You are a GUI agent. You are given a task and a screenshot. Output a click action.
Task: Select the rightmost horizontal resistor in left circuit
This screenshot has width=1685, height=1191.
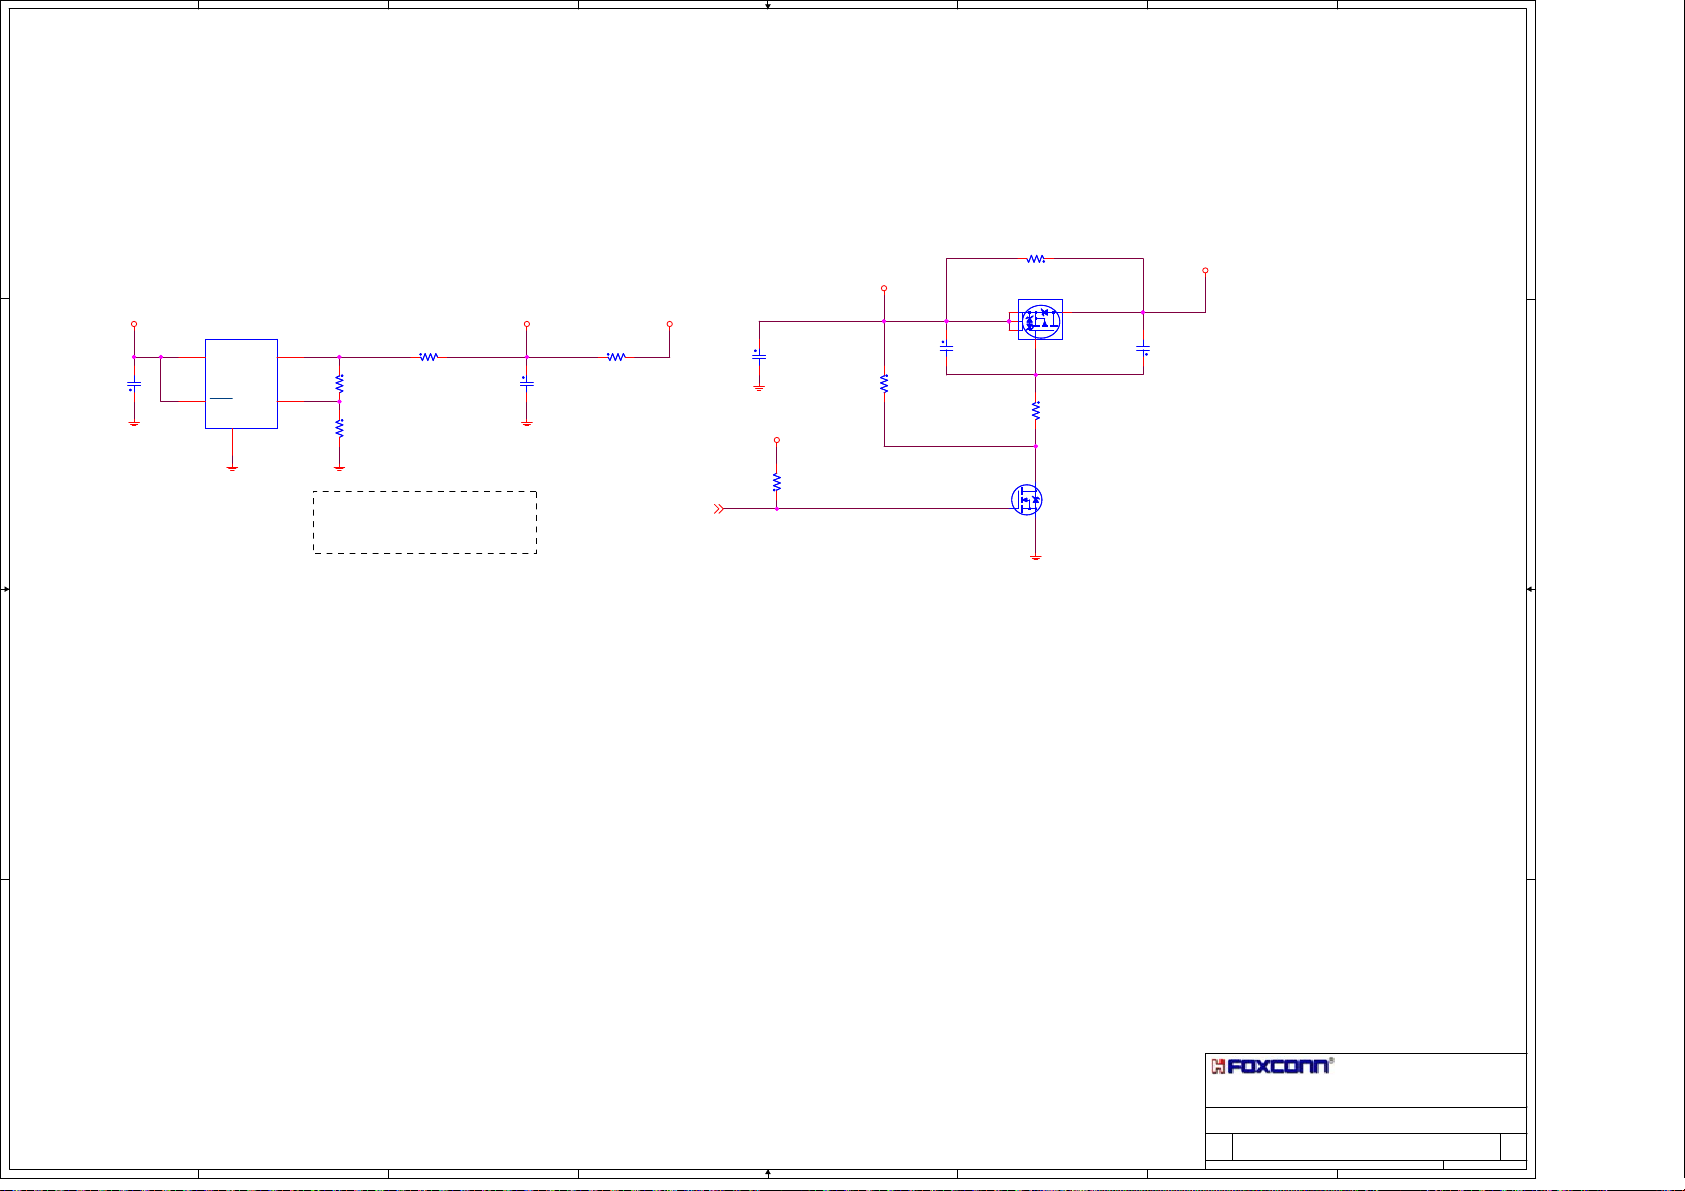click(x=616, y=357)
